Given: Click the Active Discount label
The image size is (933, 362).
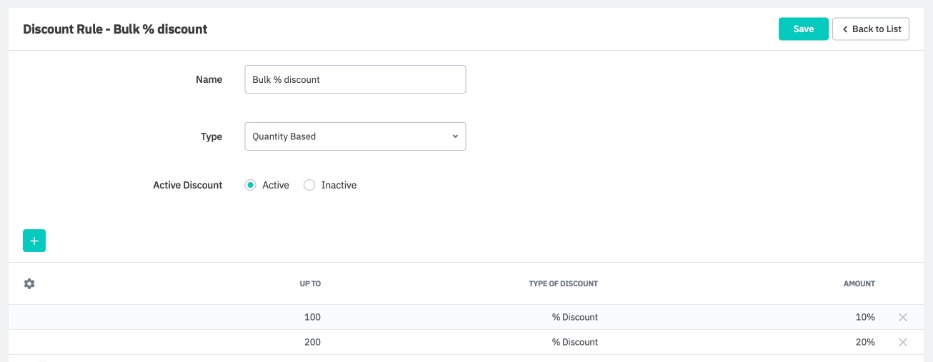Looking at the screenshot, I should point(187,185).
